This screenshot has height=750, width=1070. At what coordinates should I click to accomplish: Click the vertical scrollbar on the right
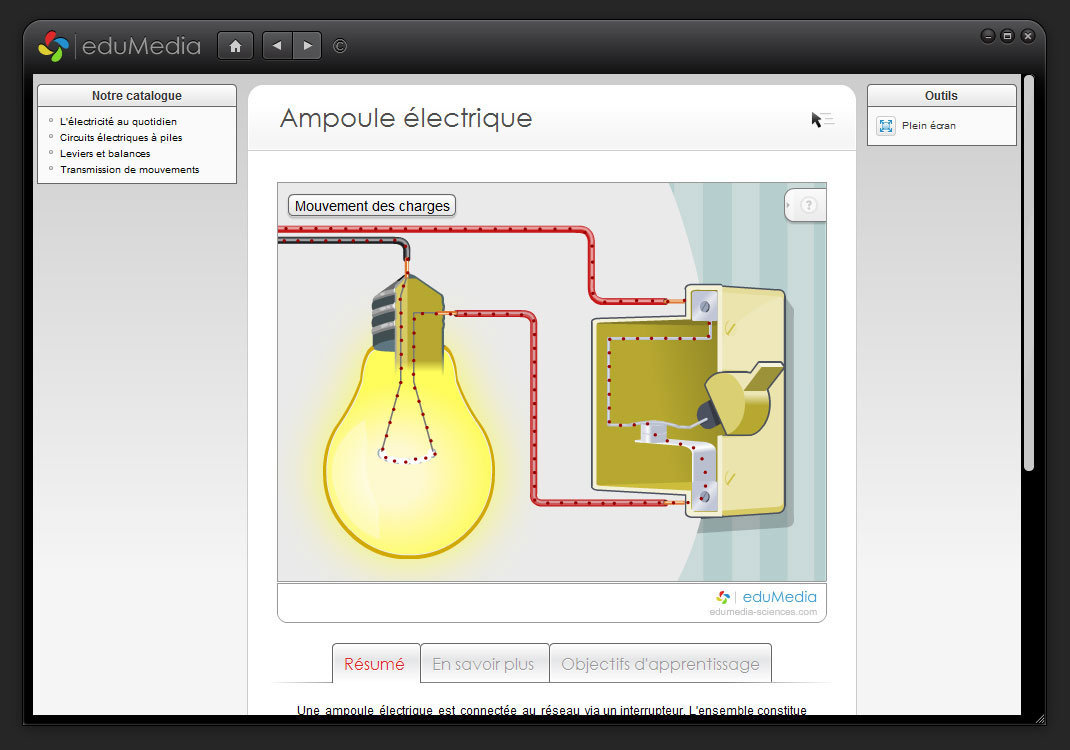pyautogui.click(x=1028, y=270)
